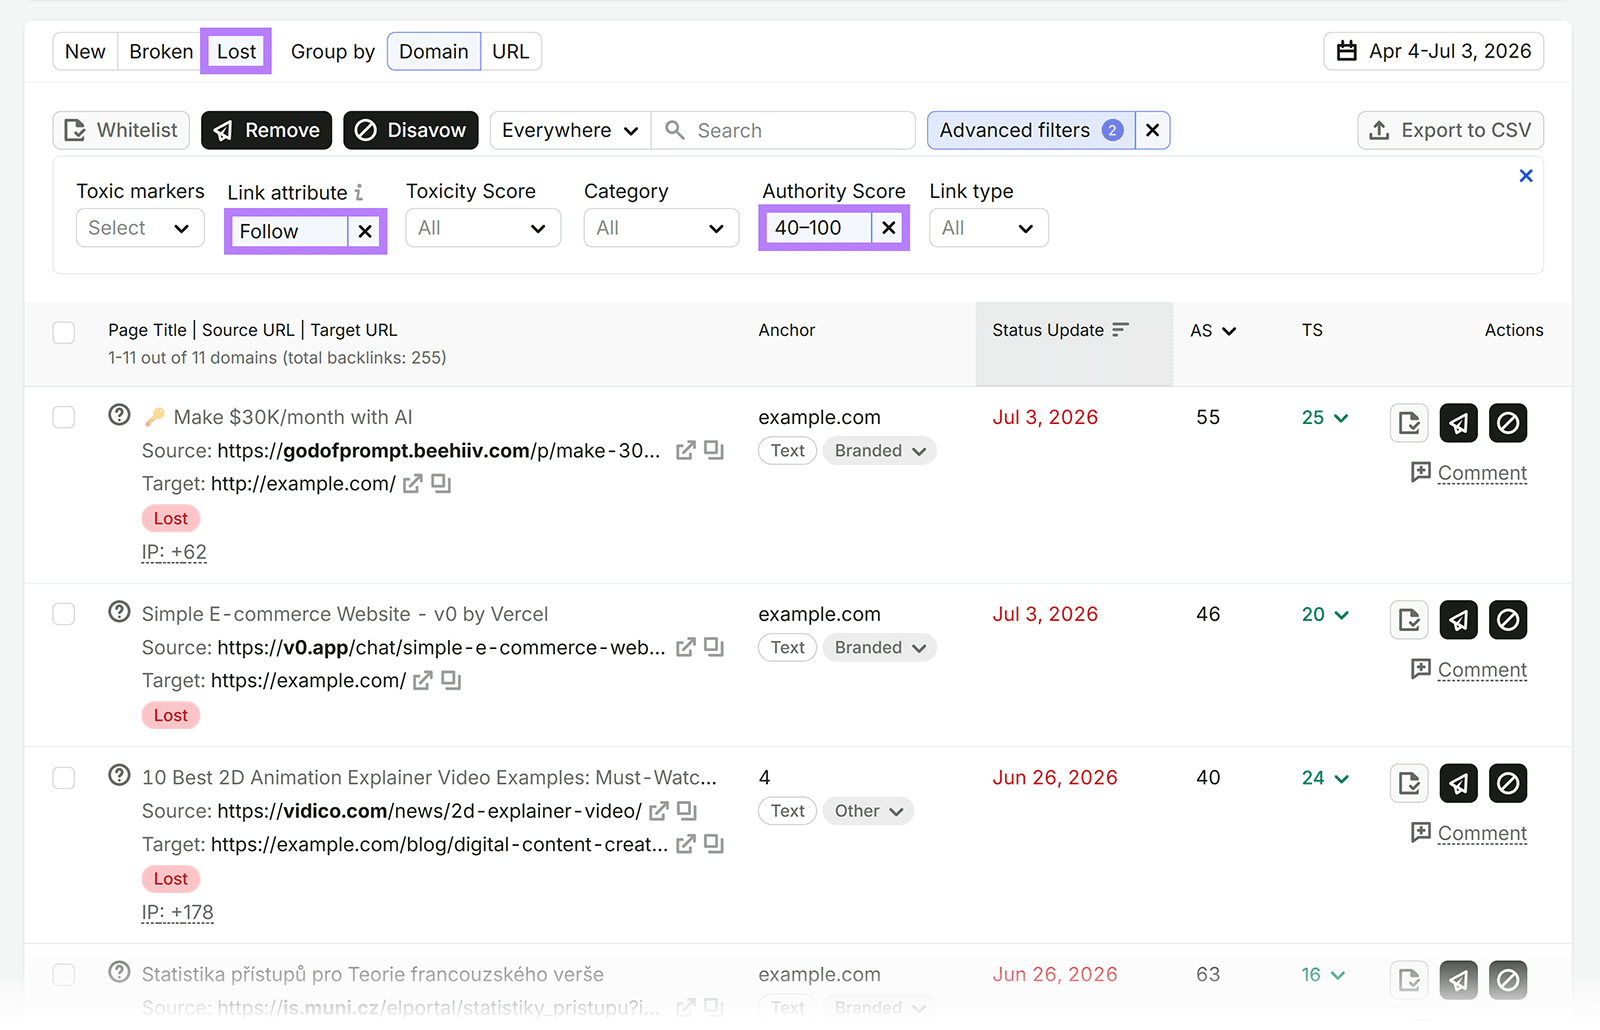The height and width of the screenshot is (1030, 1600).
Task: Copy the vidico.com source URL
Action: coord(687,811)
